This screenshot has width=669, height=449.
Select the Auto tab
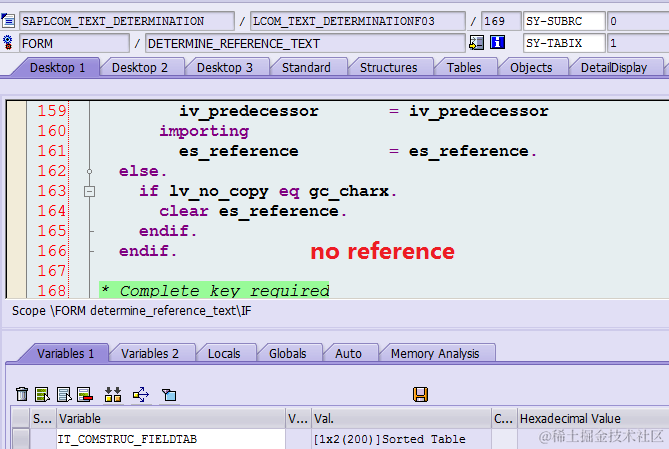[x=348, y=353]
